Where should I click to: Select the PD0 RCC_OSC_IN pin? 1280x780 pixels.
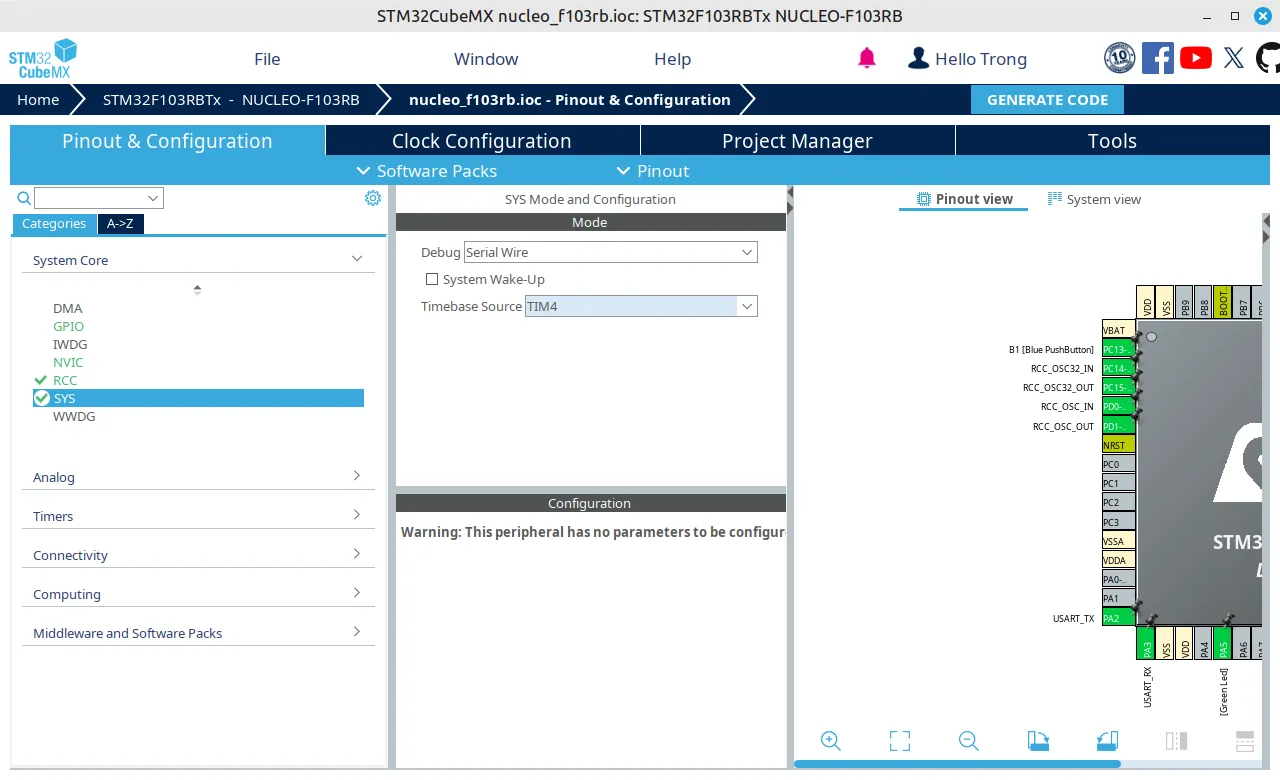pyautogui.click(x=1118, y=407)
